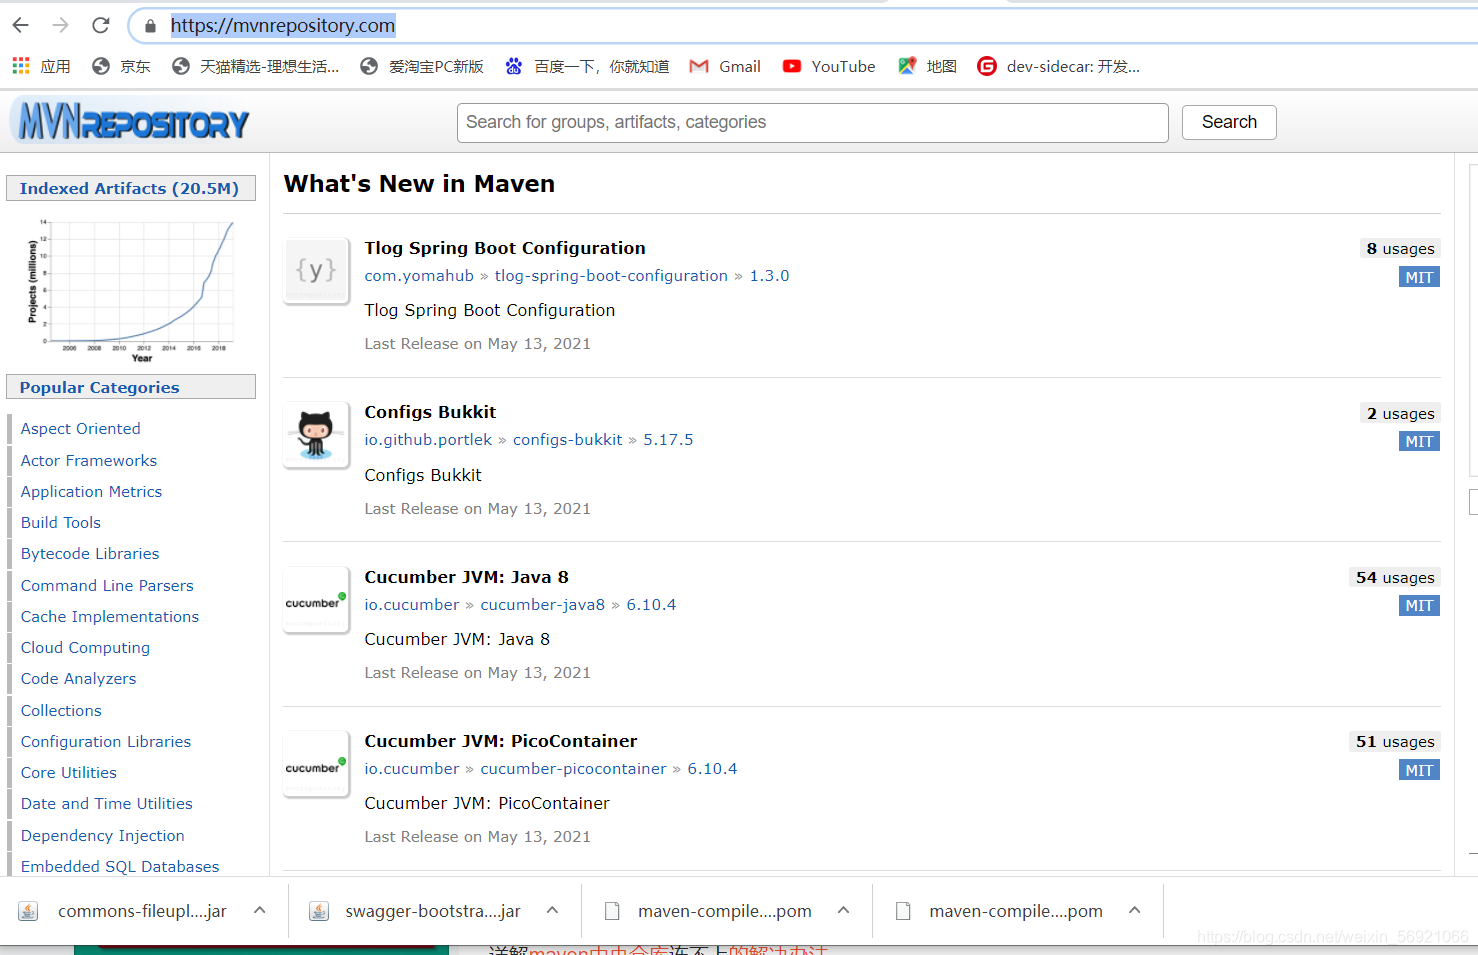Image resolution: width=1478 pixels, height=955 pixels.
Task: Open the tlog-spring-boot-configuration artifact link
Action: coord(611,276)
